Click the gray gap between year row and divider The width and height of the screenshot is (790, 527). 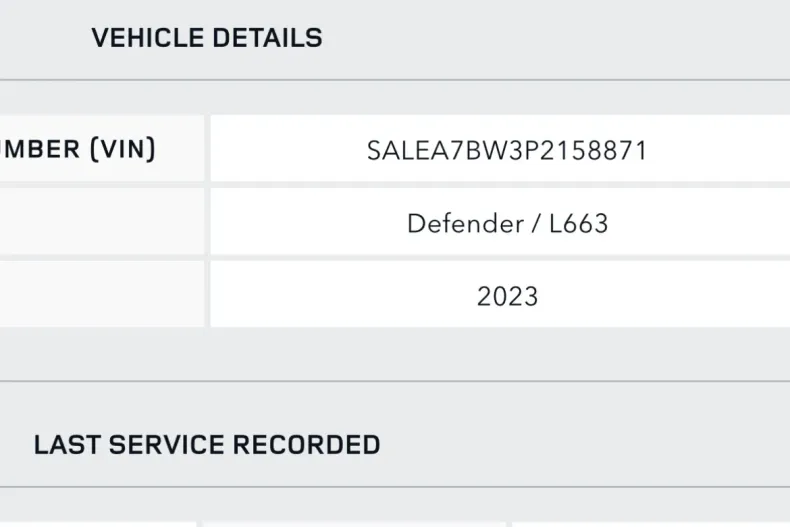click(x=395, y=354)
